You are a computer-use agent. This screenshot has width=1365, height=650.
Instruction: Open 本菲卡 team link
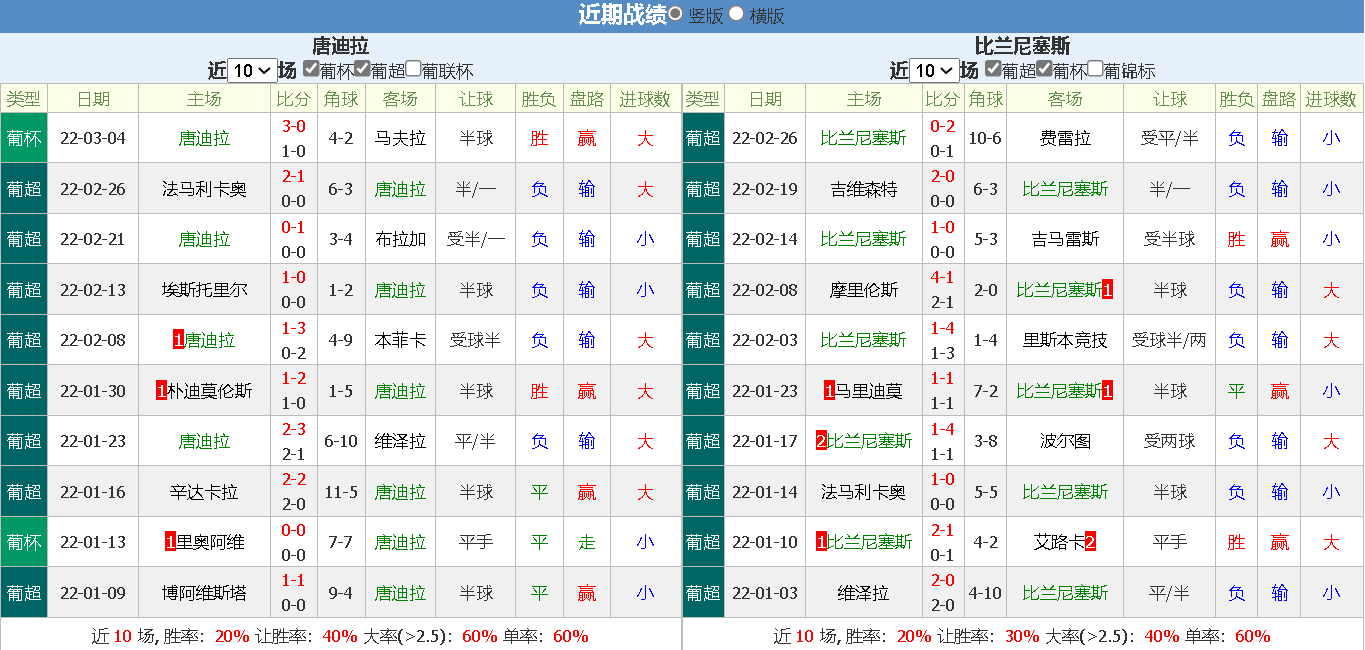pyautogui.click(x=400, y=340)
